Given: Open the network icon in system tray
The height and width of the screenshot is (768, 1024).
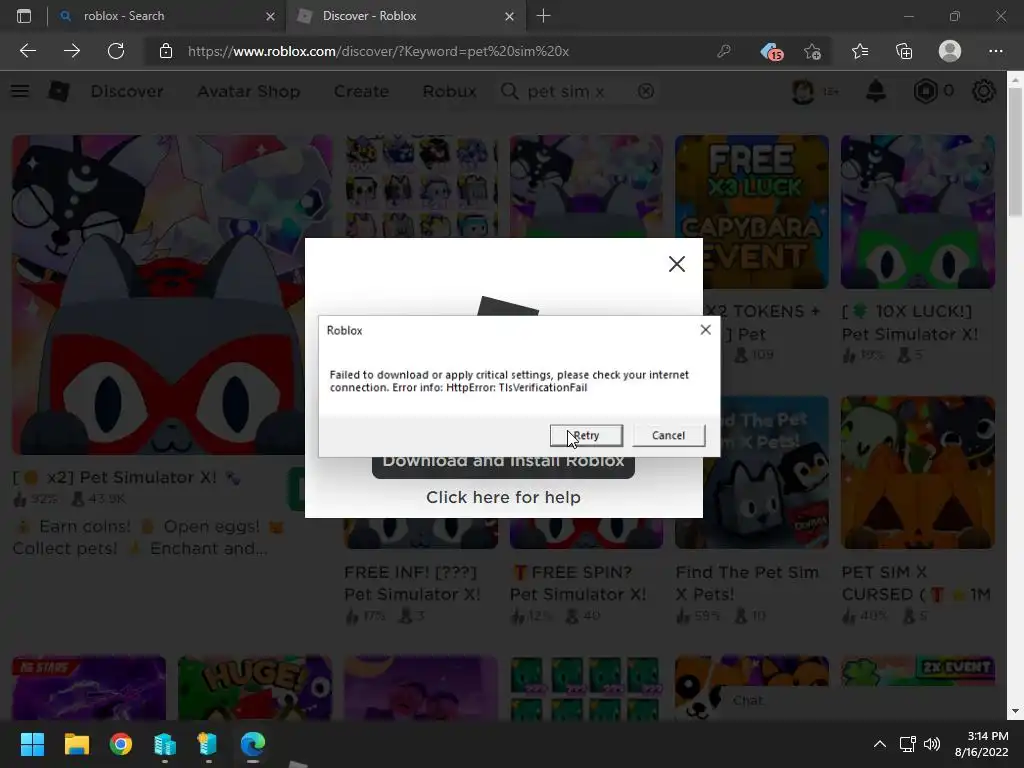Looking at the screenshot, I should 907,744.
